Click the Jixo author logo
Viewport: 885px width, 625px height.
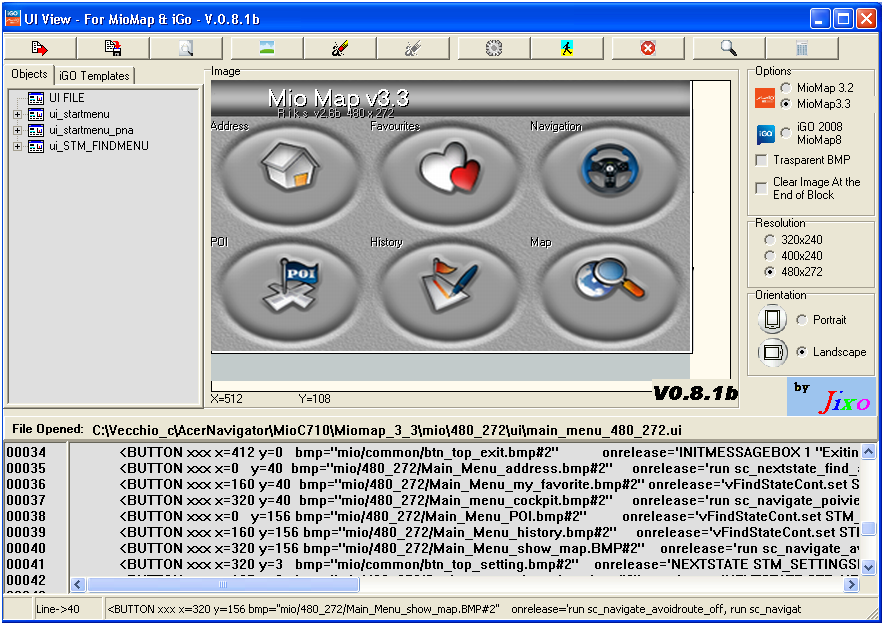pyautogui.click(x=831, y=397)
